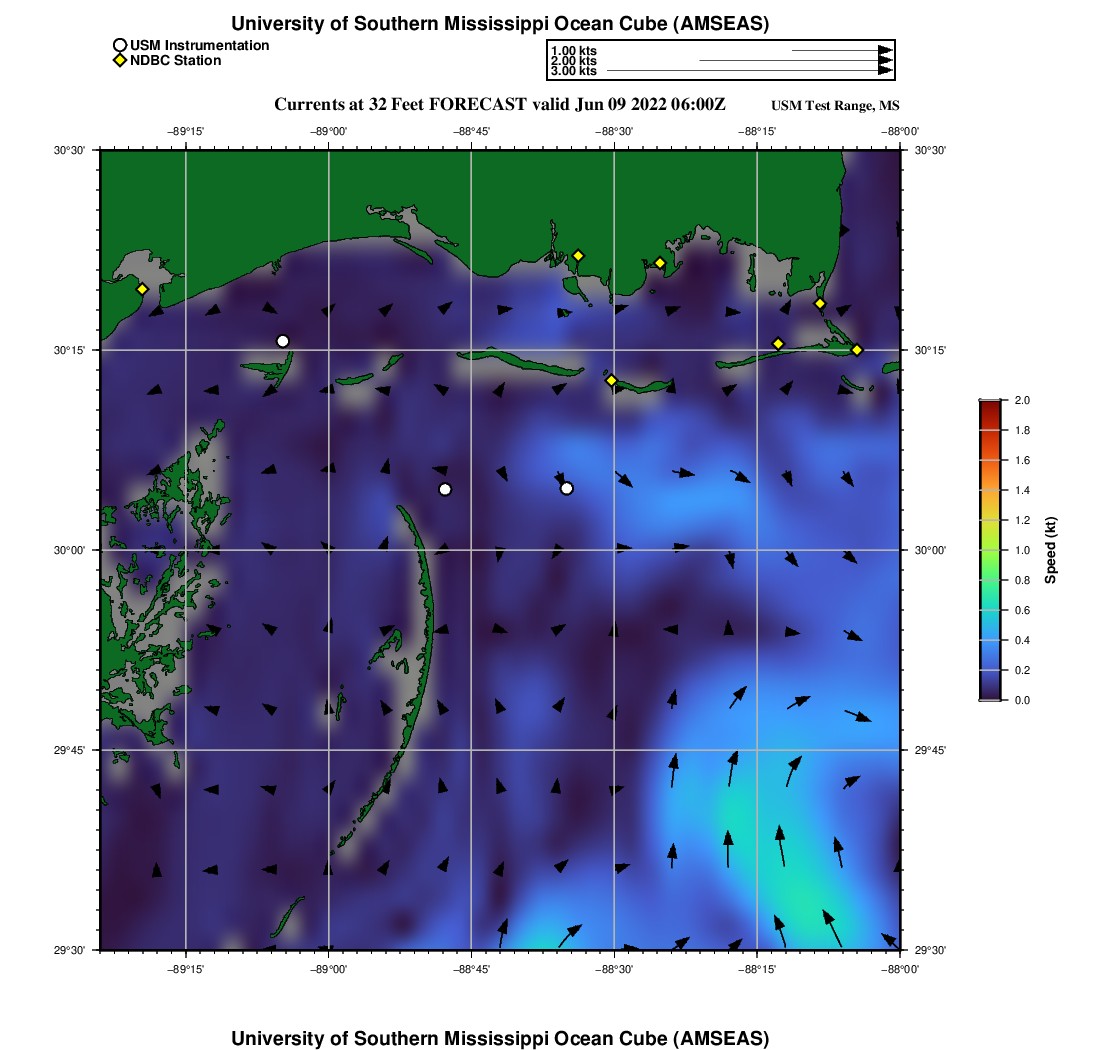
Task: Pick the easternmost white USM instrumentation circle
Action: [567, 488]
